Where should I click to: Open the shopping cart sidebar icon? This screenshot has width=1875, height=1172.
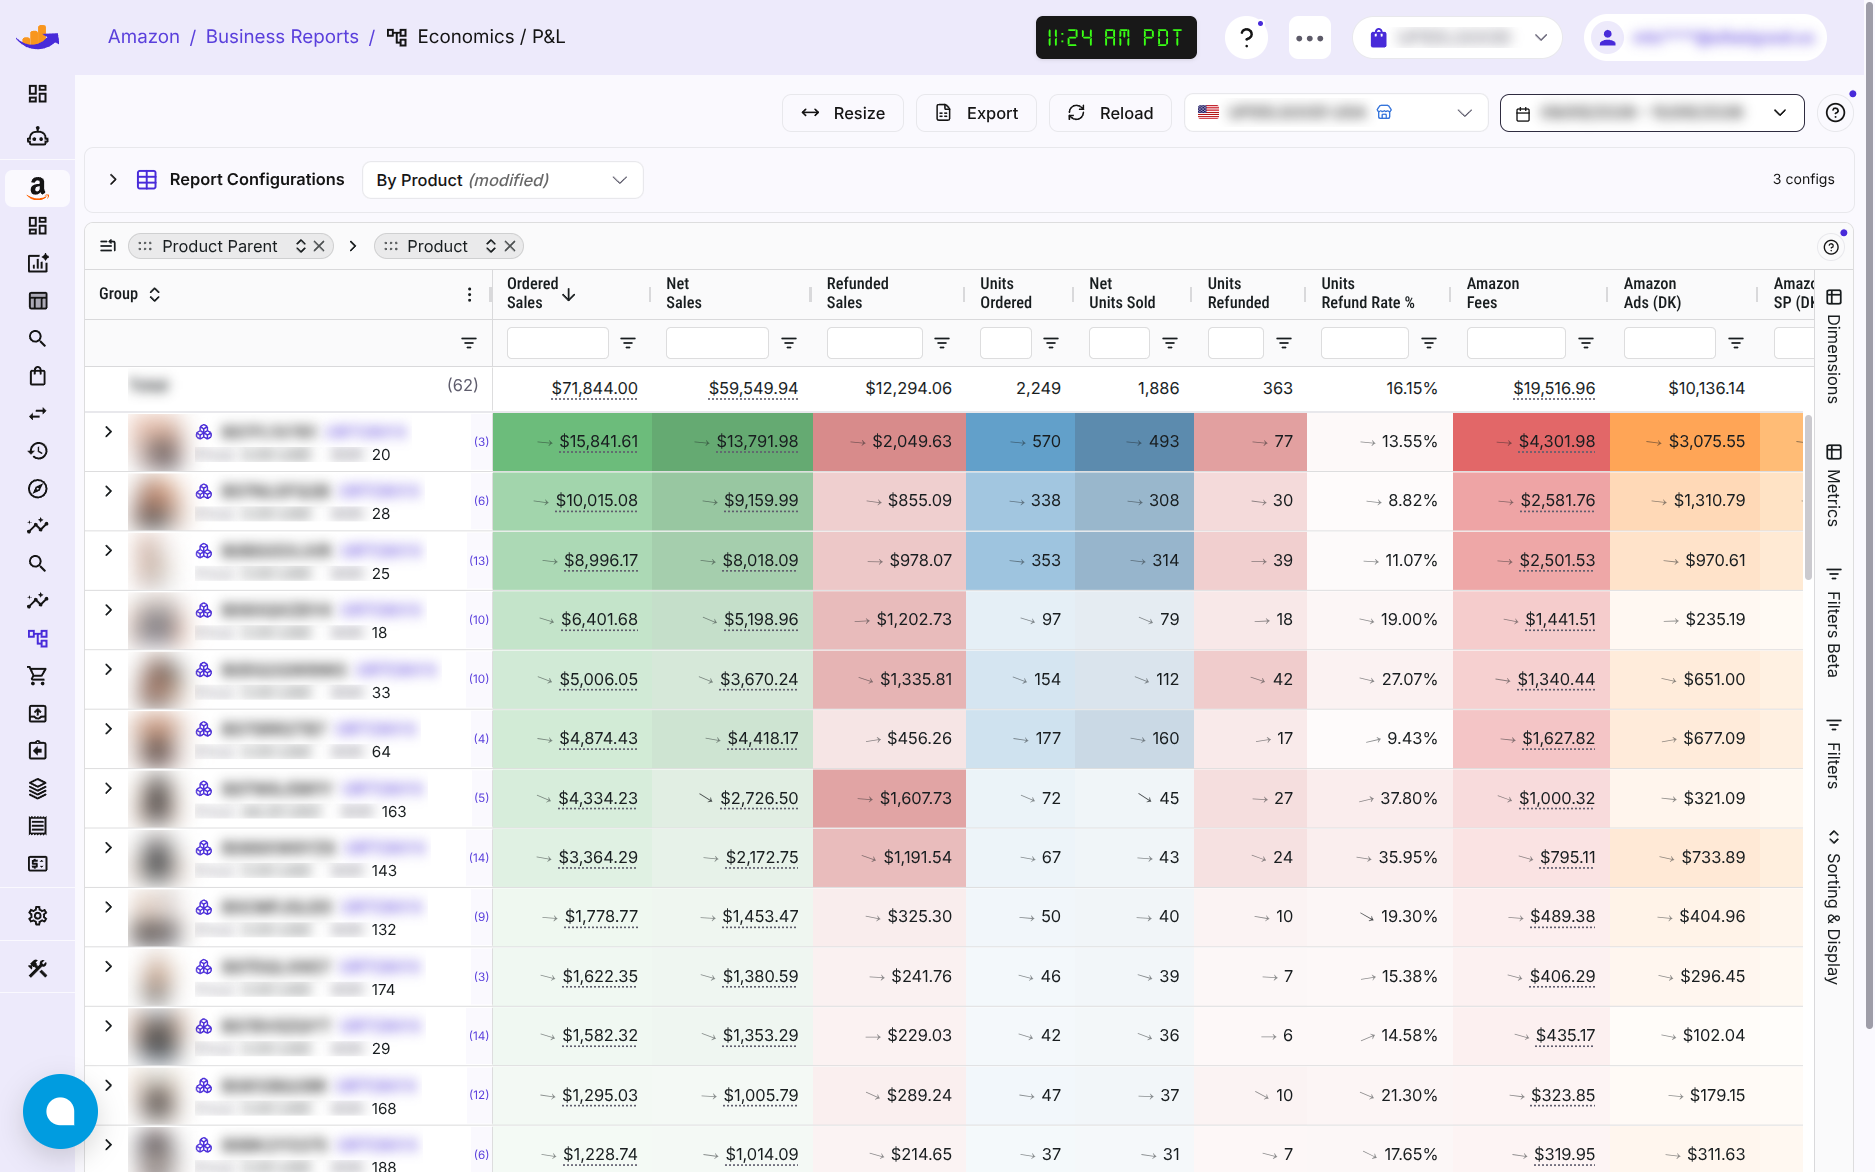click(x=37, y=676)
